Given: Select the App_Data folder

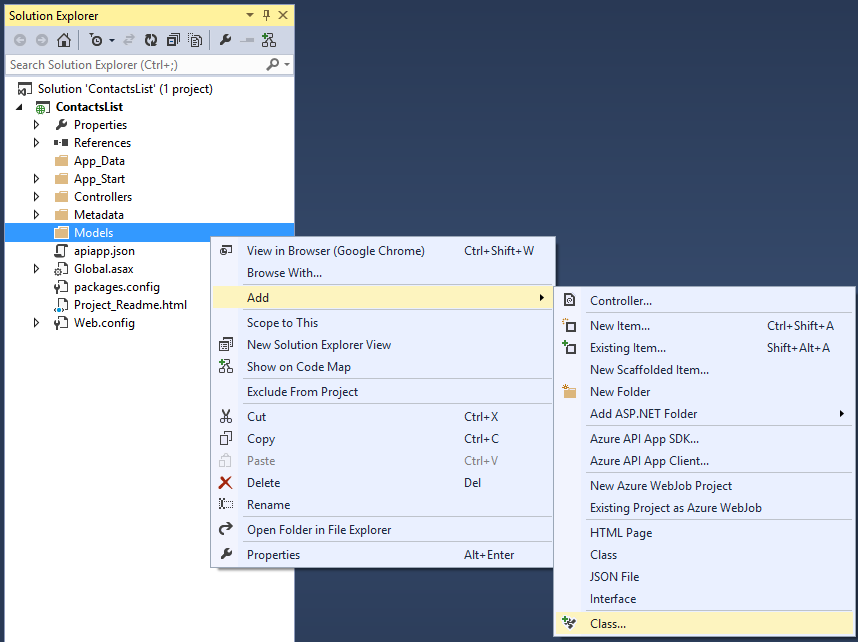Looking at the screenshot, I should (x=99, y=161).
